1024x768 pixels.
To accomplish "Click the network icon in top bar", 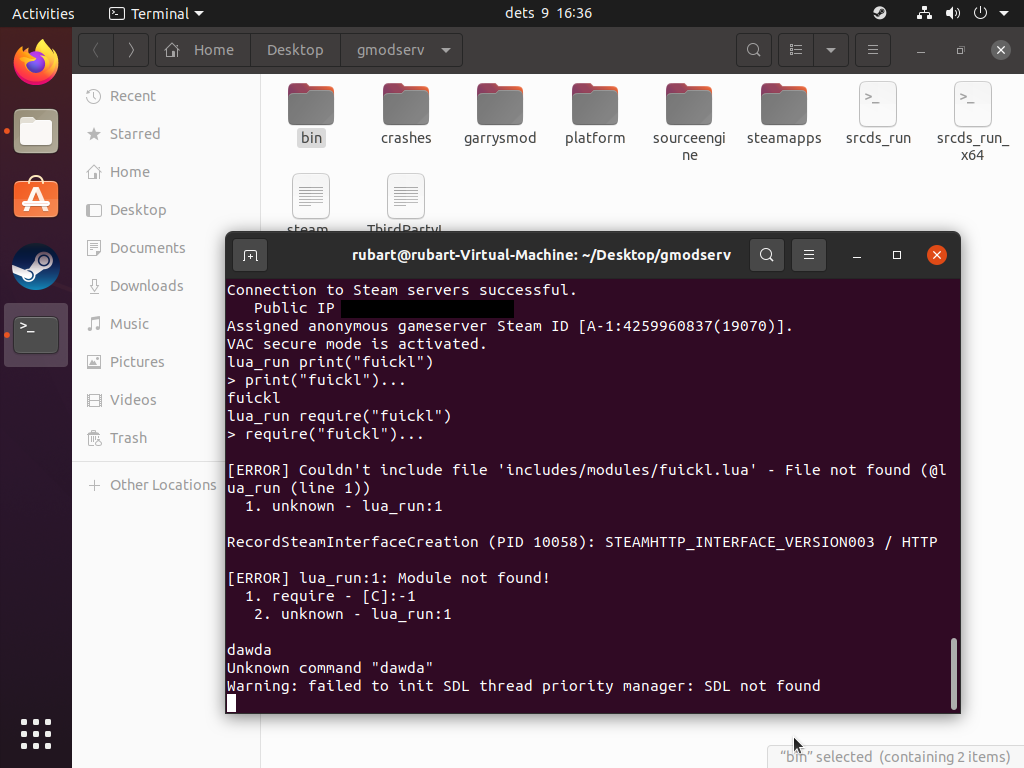I will click(924, 13).
